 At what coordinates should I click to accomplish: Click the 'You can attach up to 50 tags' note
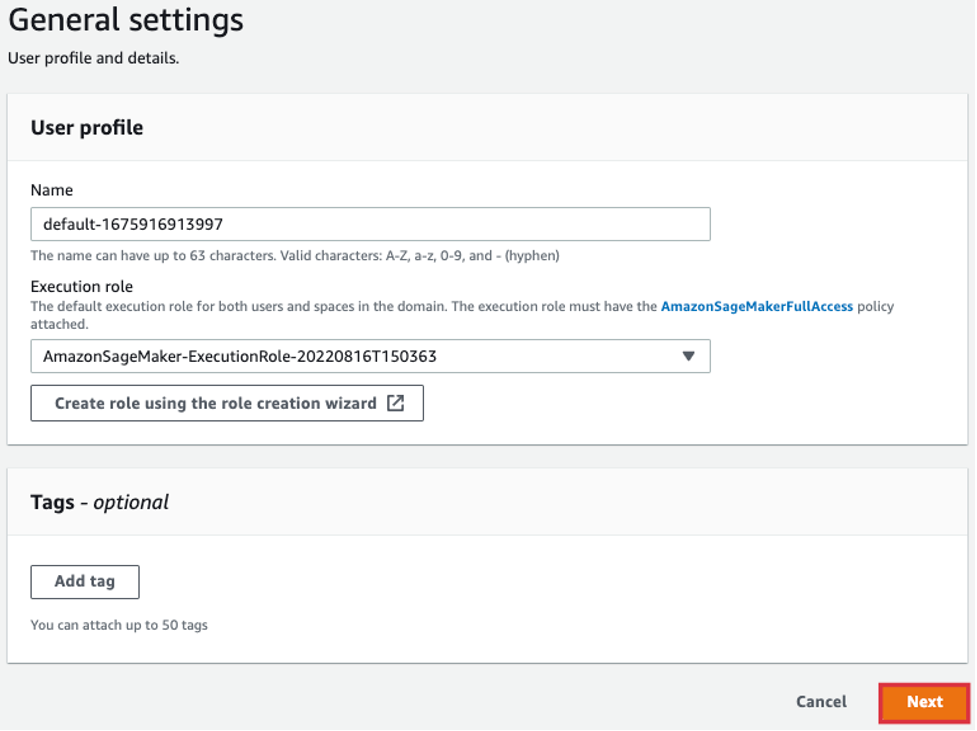(x=119, y=625)
